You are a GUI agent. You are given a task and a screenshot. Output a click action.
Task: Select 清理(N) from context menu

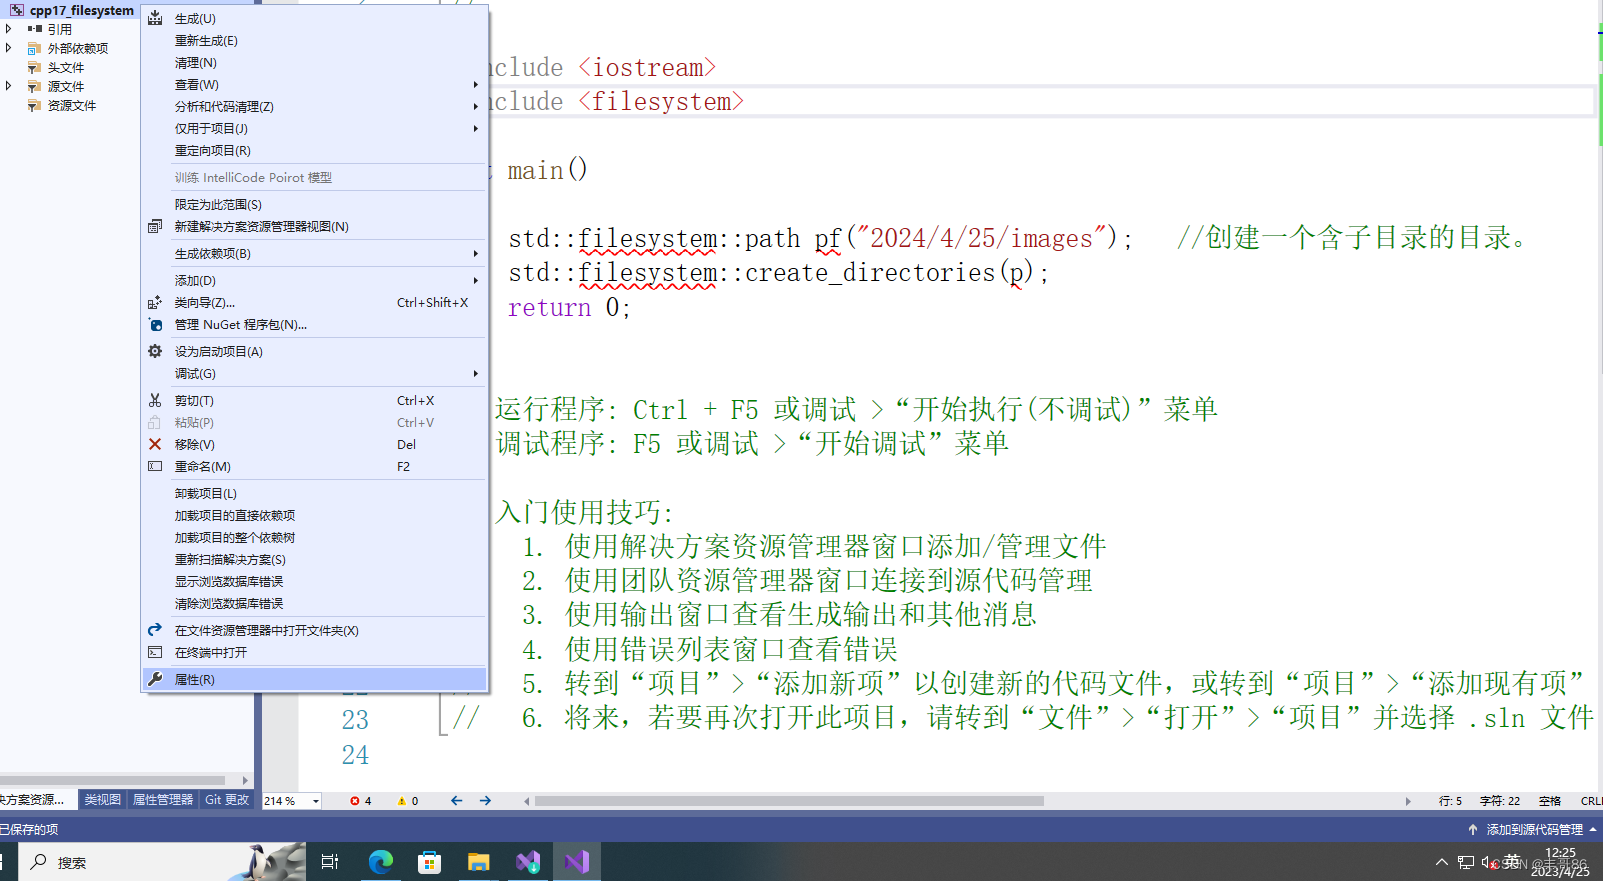pos(315,62)
